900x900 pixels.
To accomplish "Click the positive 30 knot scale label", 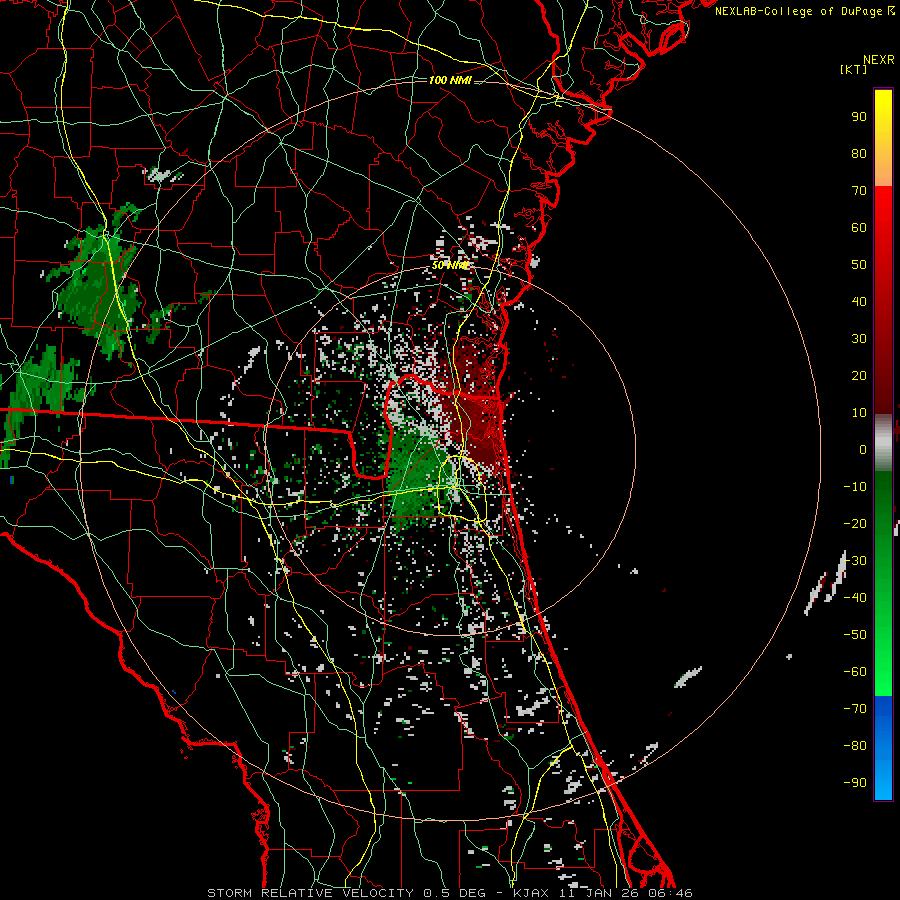I will pos(859,339).
